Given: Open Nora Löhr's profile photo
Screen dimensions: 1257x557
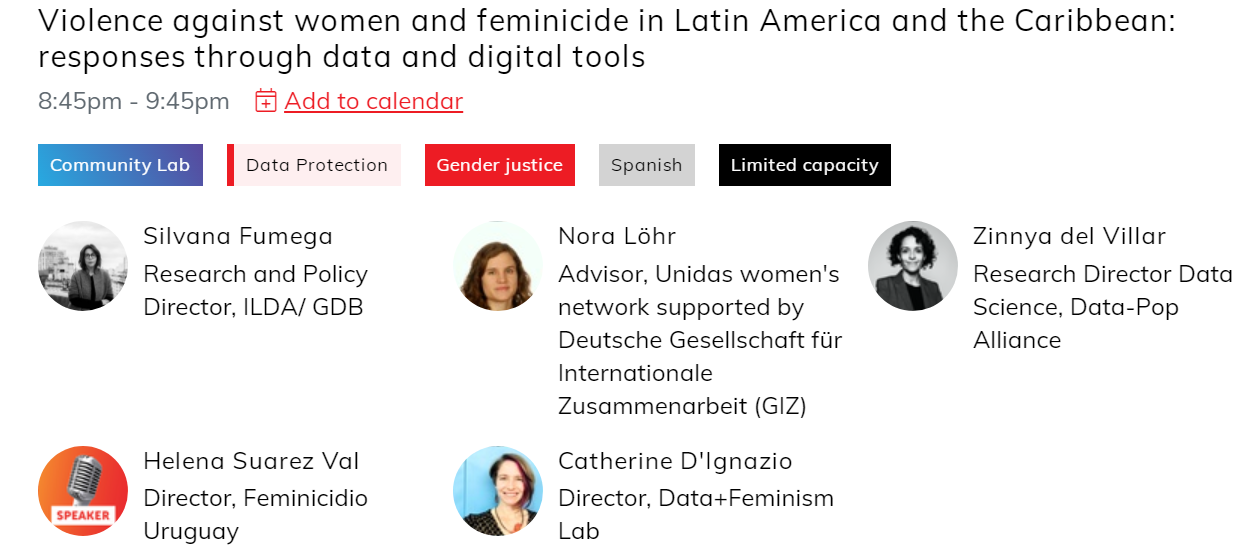Looking at the screenshot, I should tap(498, 266).
